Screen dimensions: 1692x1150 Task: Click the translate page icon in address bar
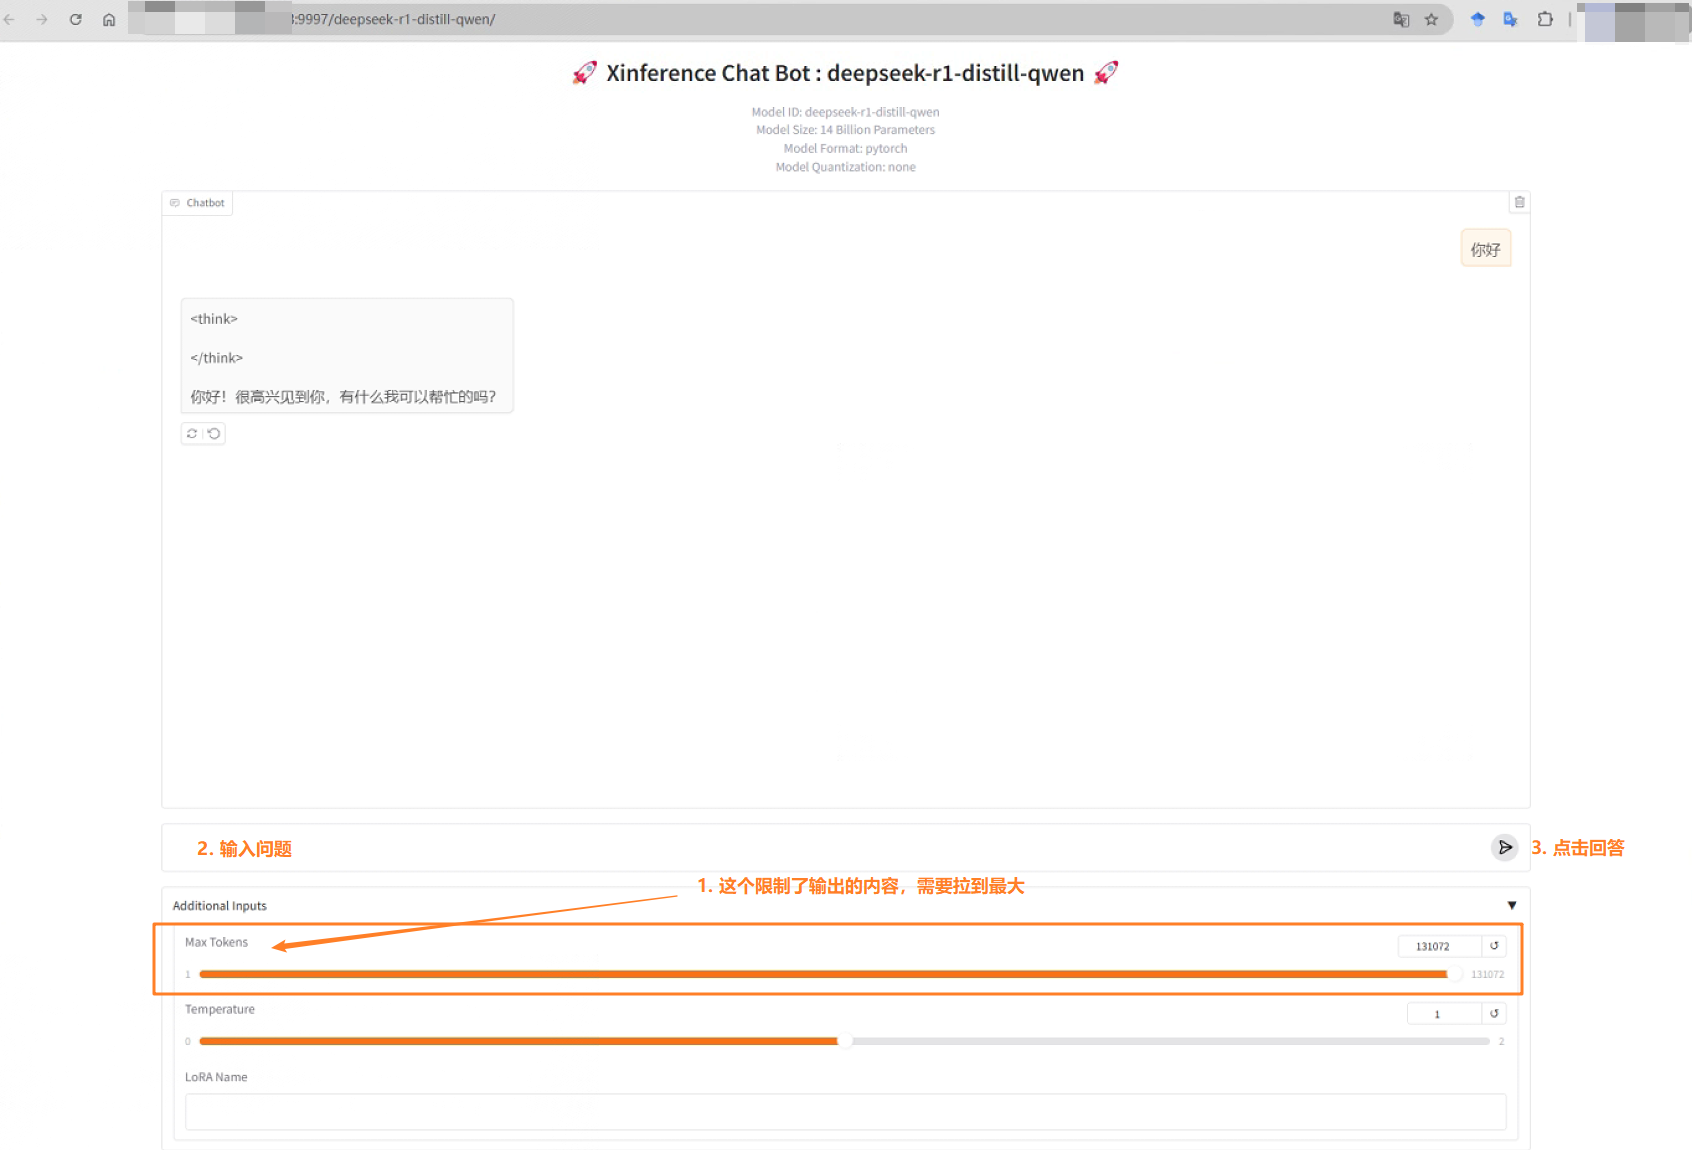tap(1401, 19)
